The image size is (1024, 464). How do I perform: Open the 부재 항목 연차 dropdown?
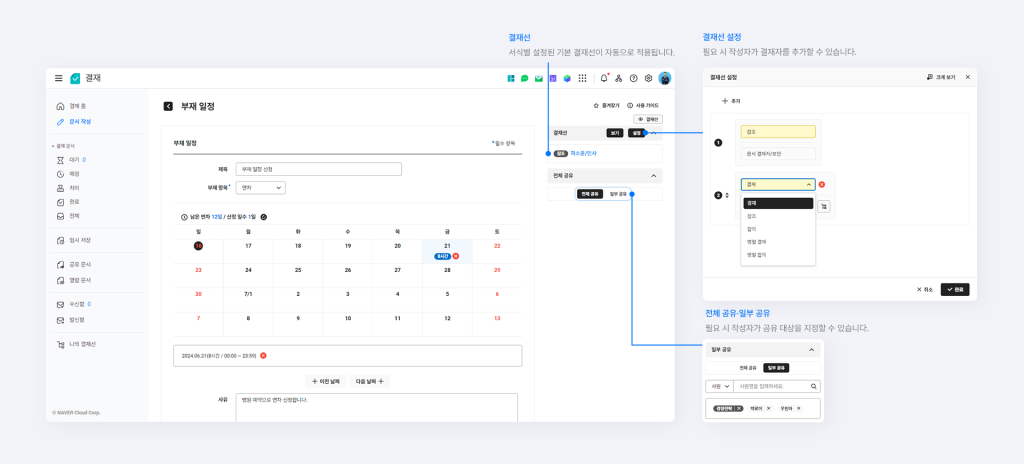[260, 187]
